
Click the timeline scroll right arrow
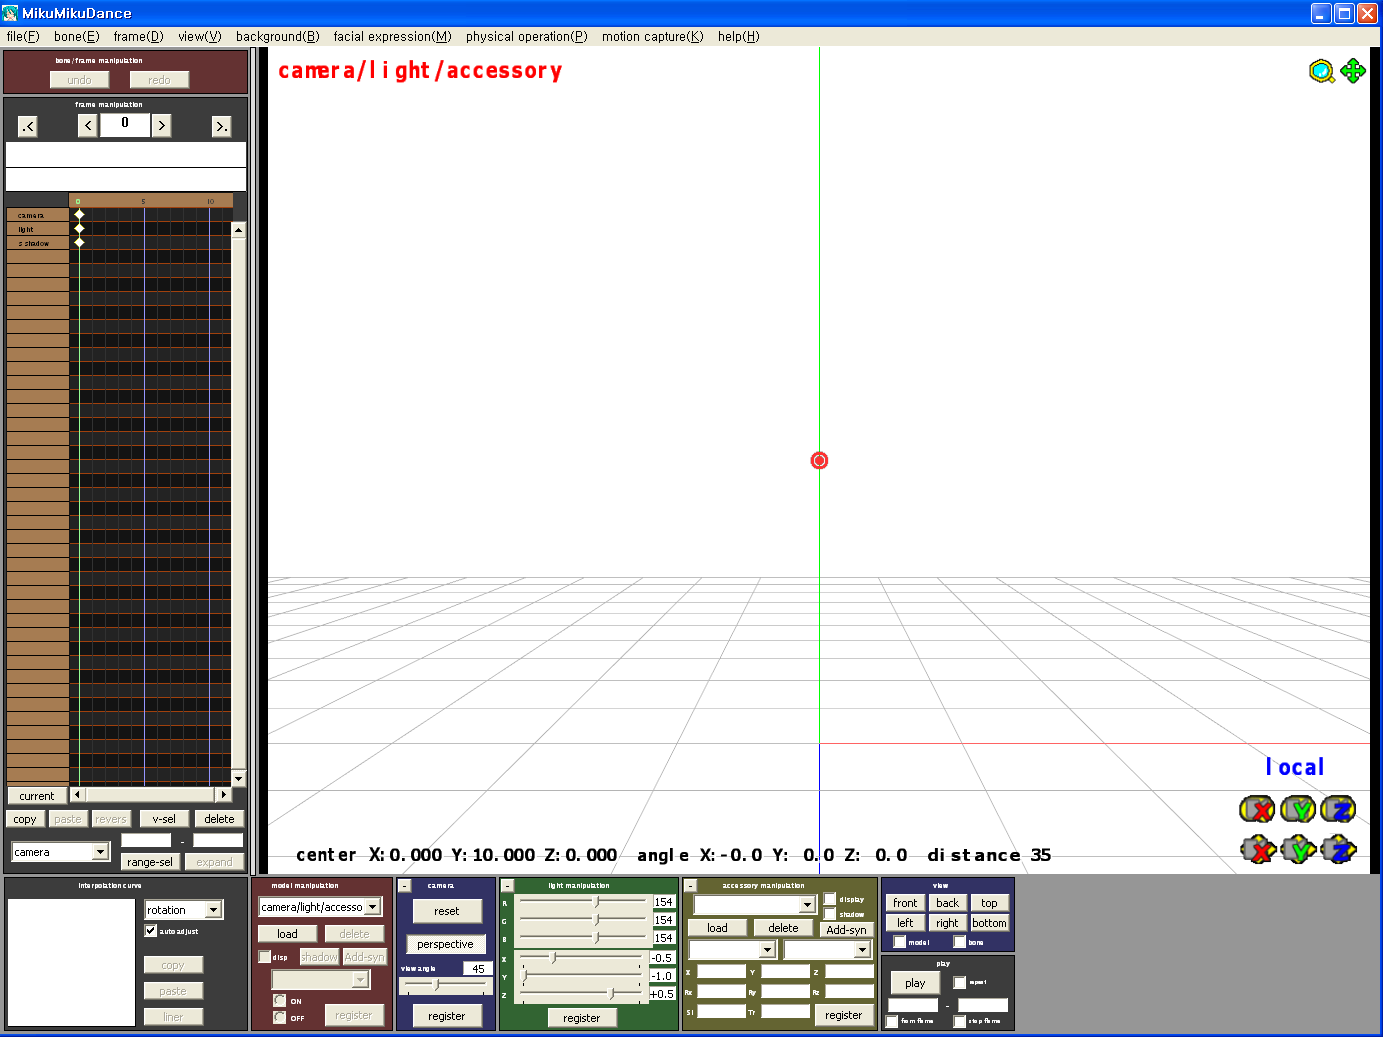(x=224, y=794)
